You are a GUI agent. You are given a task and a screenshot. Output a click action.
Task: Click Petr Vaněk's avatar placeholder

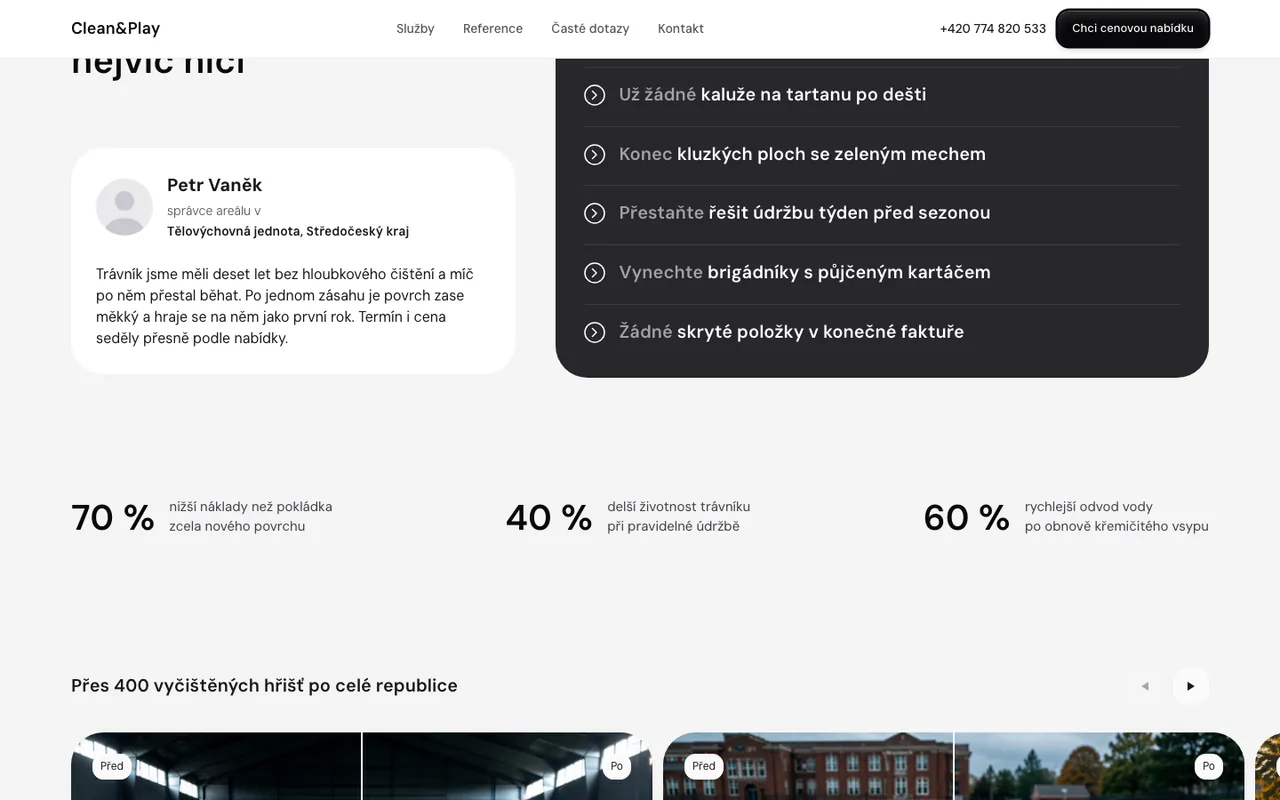[124, 207]
